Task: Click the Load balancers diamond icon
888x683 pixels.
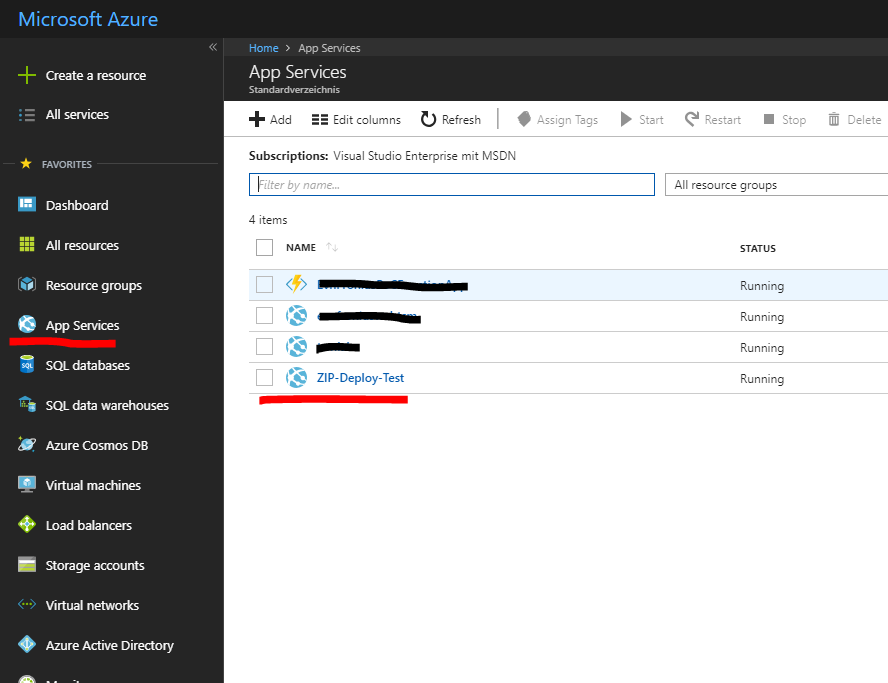Action: 27,525
